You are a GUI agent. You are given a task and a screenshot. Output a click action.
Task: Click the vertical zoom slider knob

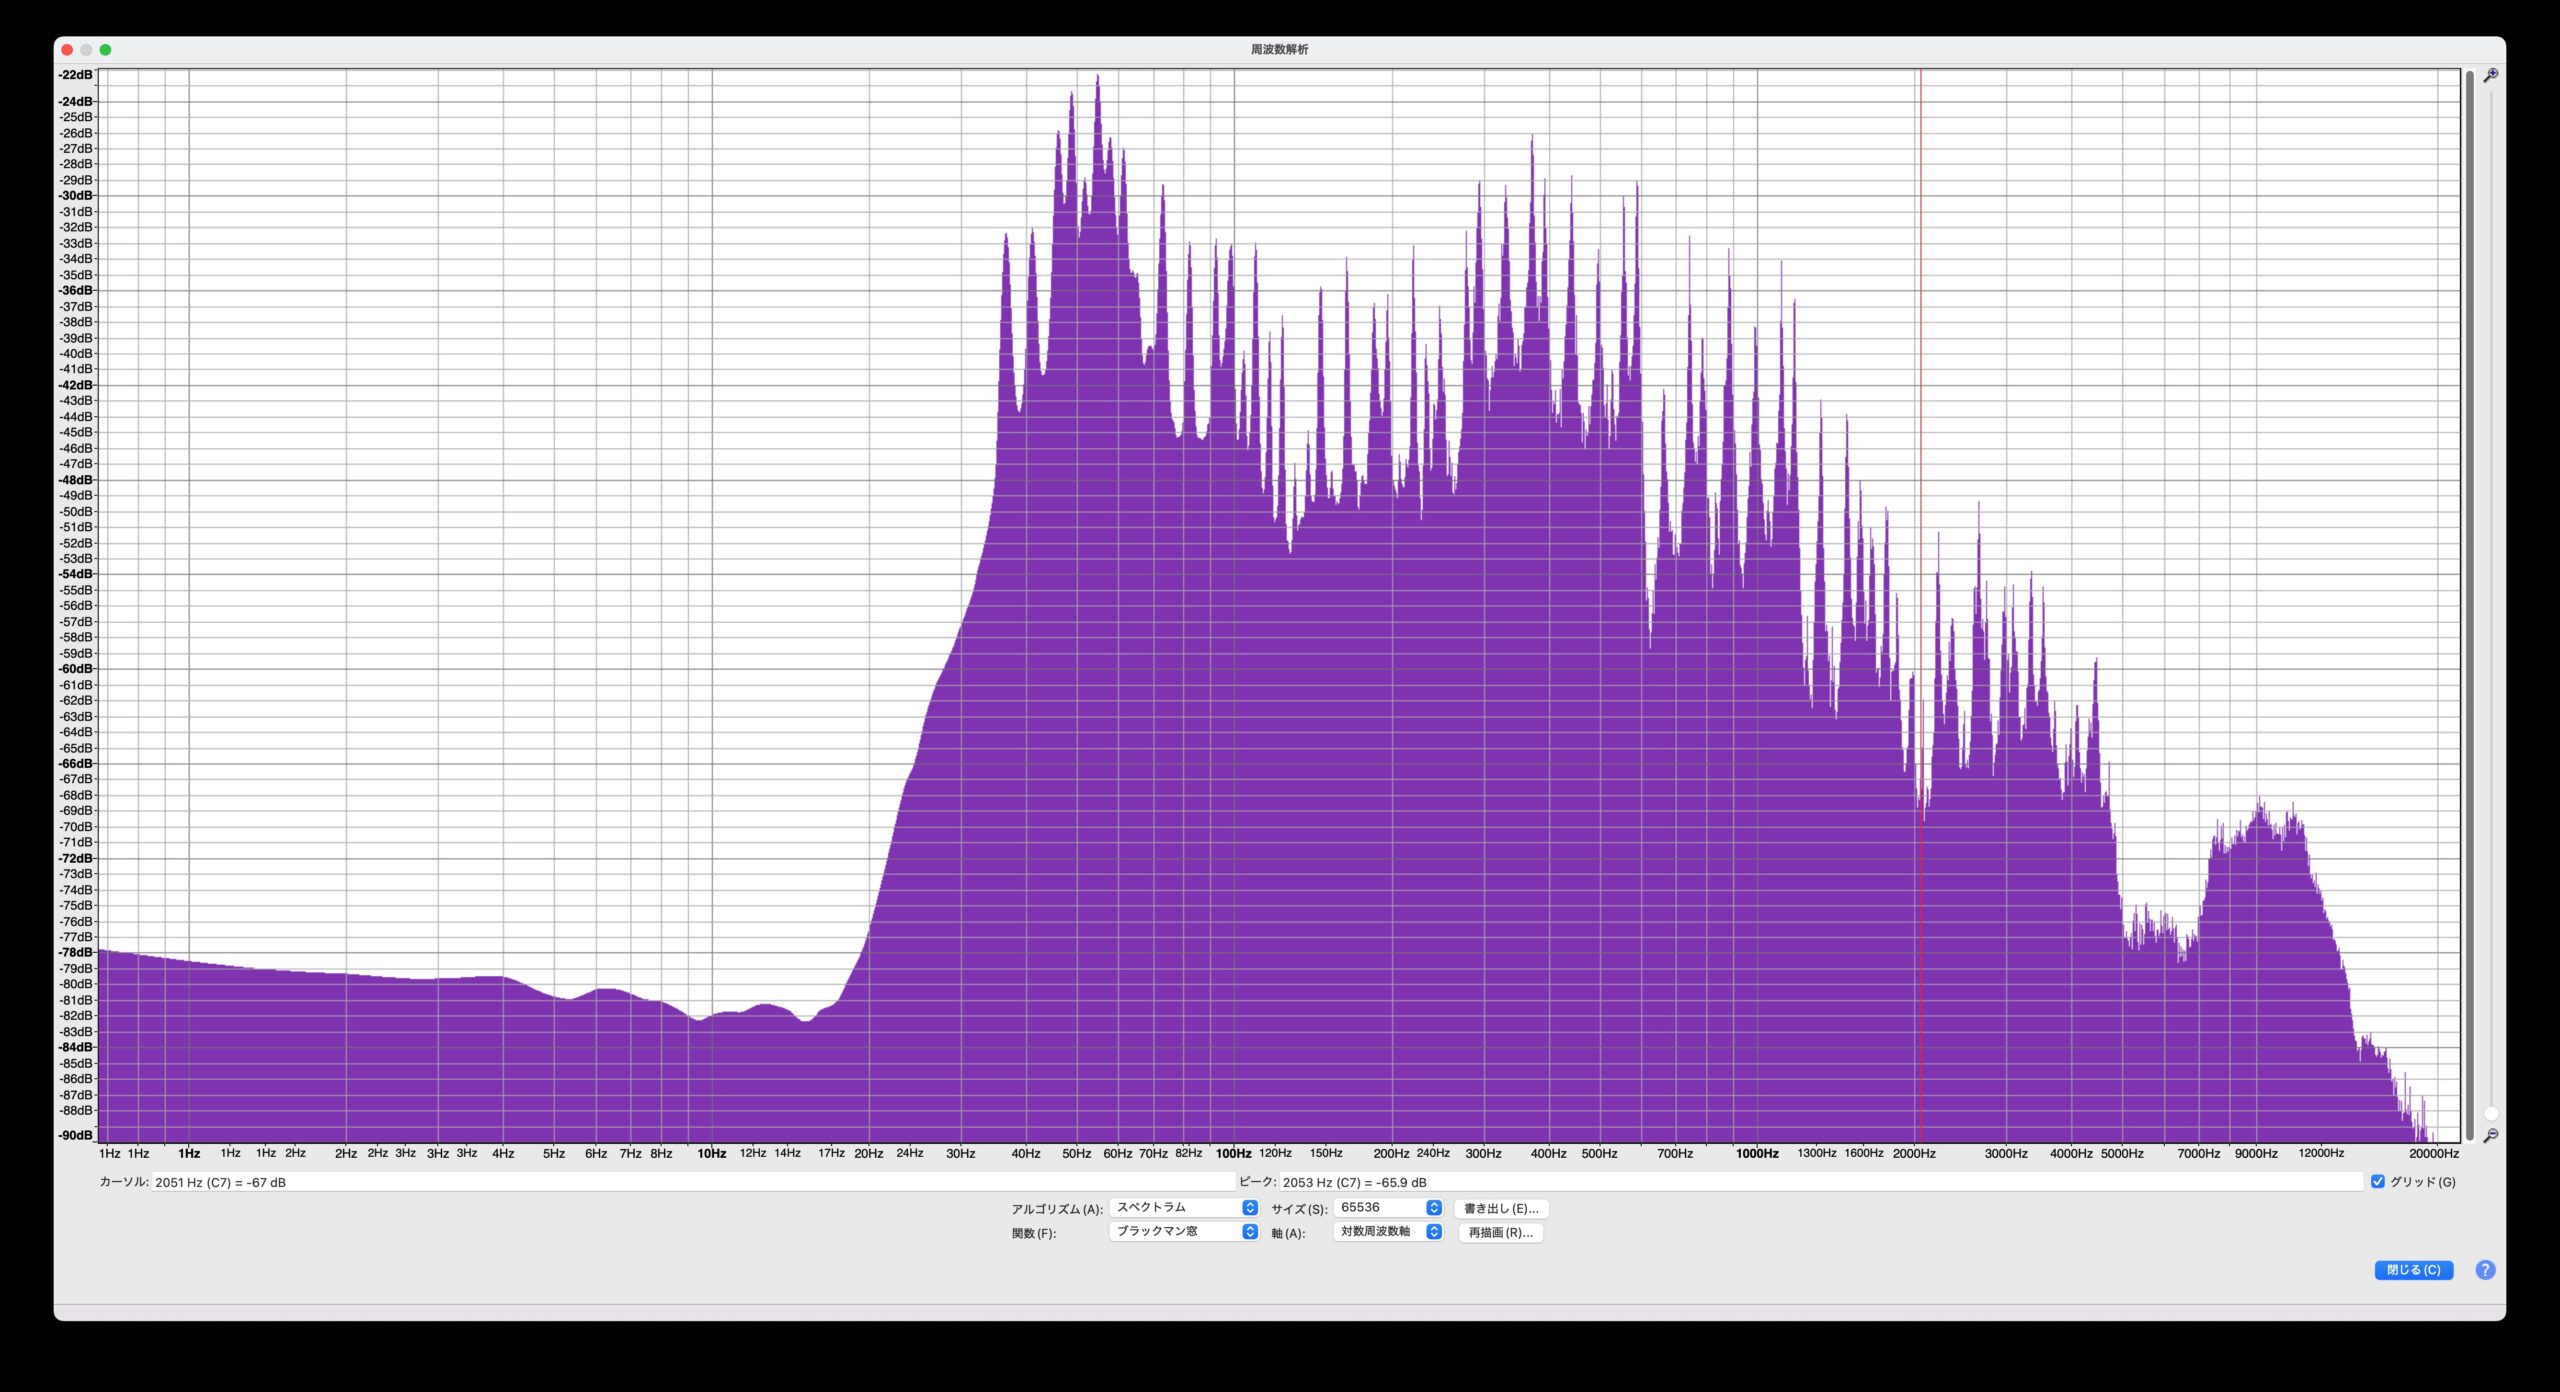(x=2491, y=1113)
